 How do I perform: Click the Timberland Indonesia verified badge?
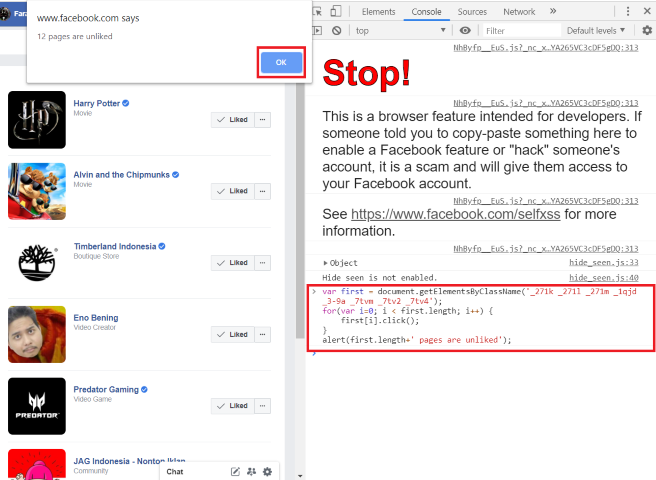[162, 246]
